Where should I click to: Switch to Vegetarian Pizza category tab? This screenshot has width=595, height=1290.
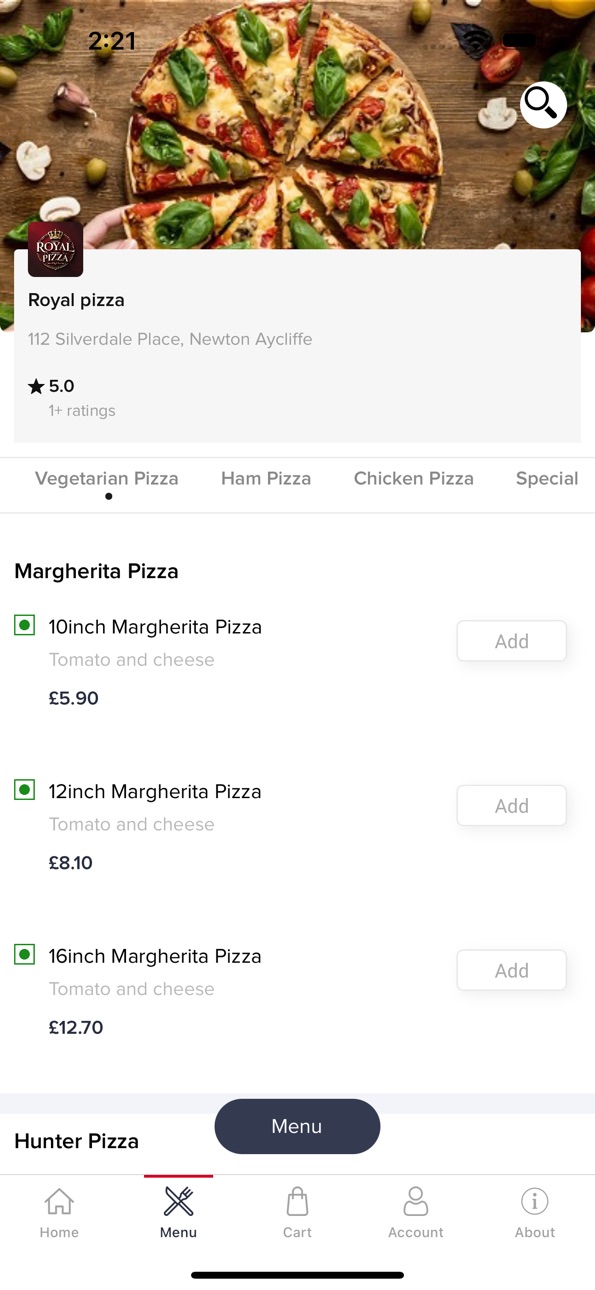click(x=107, y=479)
